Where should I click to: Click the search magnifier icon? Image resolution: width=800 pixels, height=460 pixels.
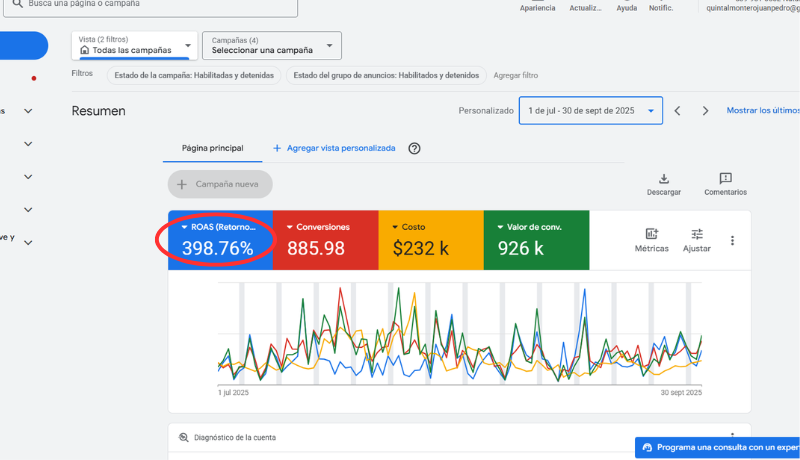click(17, 4)
